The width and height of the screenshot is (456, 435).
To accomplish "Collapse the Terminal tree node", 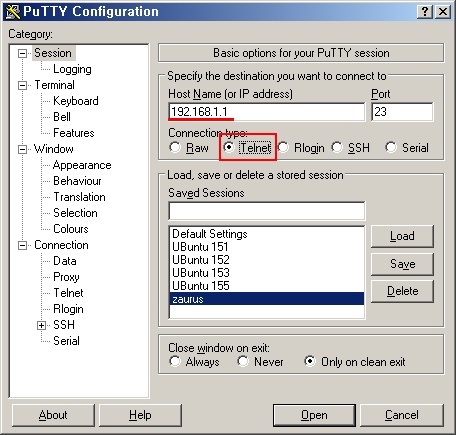I will [x=22, y=85].
